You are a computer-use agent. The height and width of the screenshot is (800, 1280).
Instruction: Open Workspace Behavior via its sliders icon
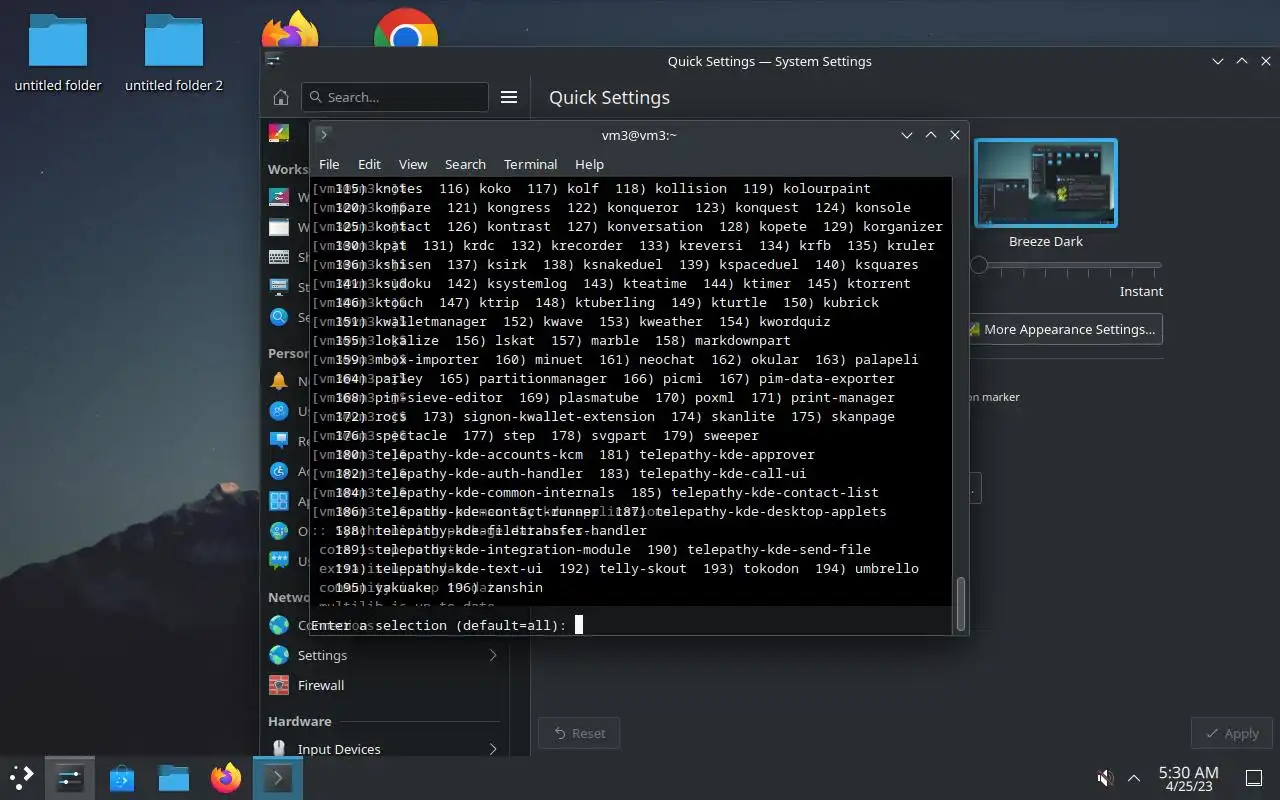click(279, 197)
